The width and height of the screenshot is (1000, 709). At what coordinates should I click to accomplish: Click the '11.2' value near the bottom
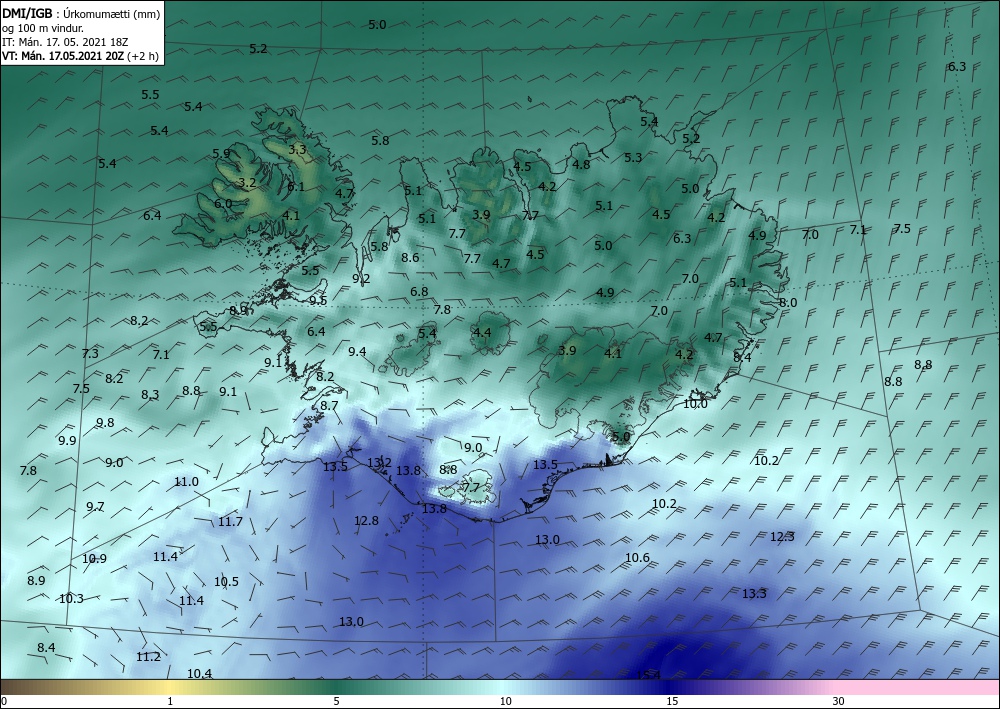(149, 657)
